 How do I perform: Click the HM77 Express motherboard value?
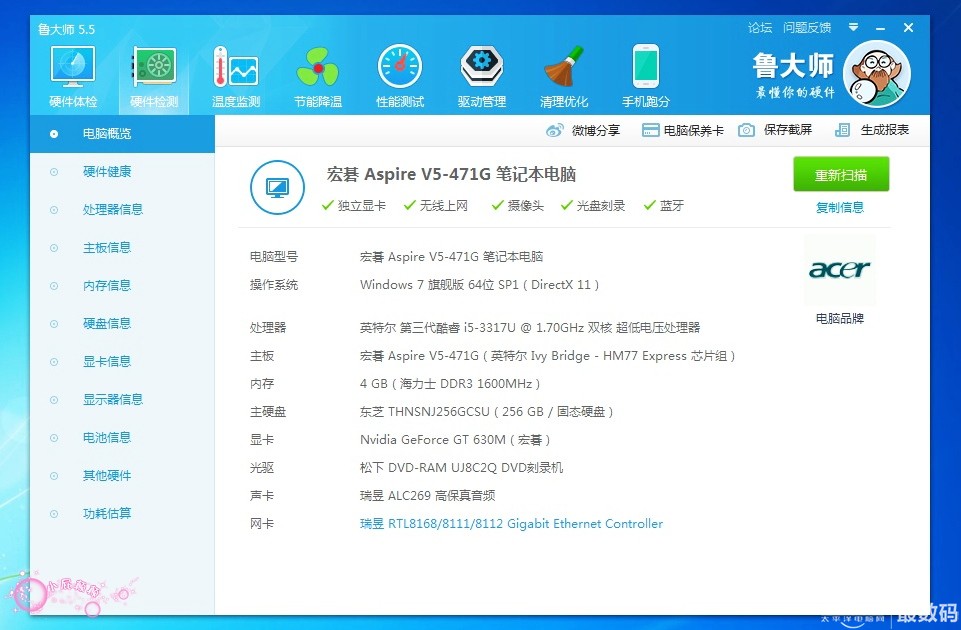point(547,355)
